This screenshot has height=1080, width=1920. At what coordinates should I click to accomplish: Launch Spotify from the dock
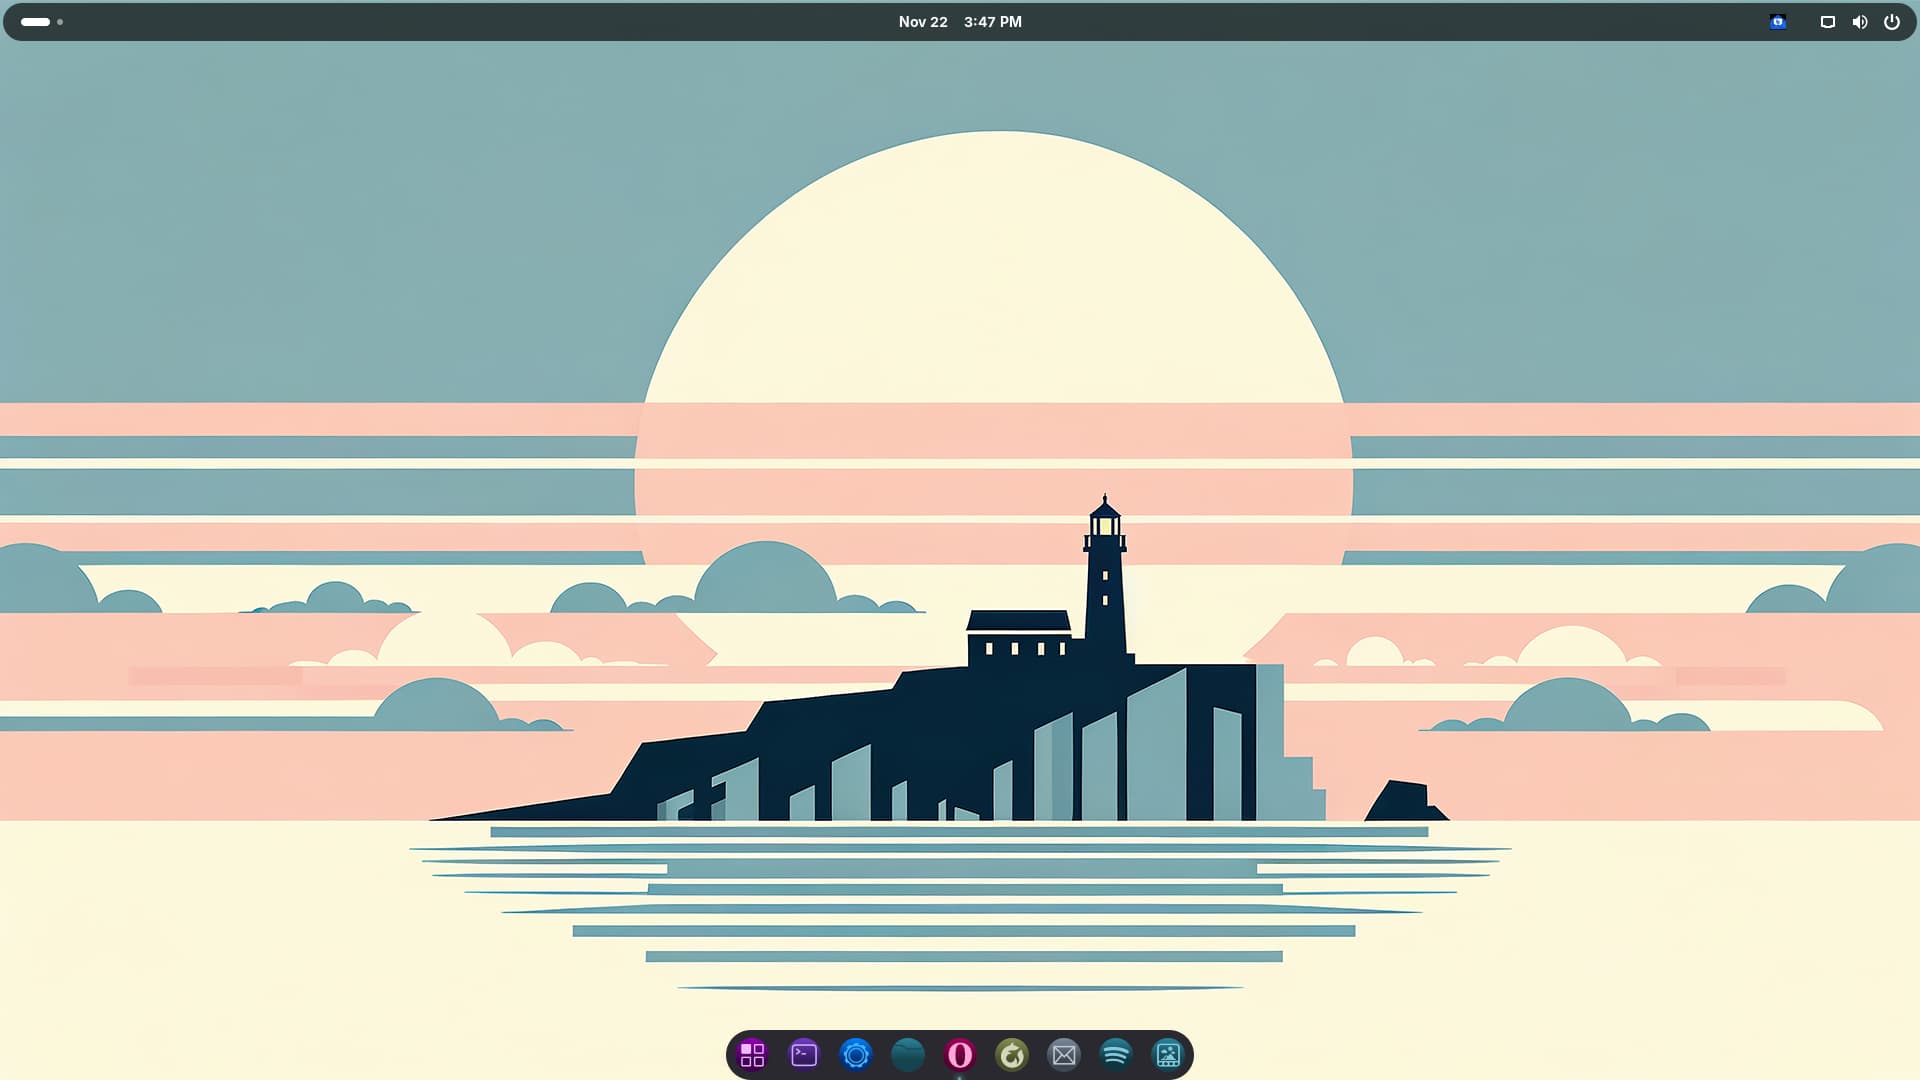pyautogui.click(x=1116, y=1055)
